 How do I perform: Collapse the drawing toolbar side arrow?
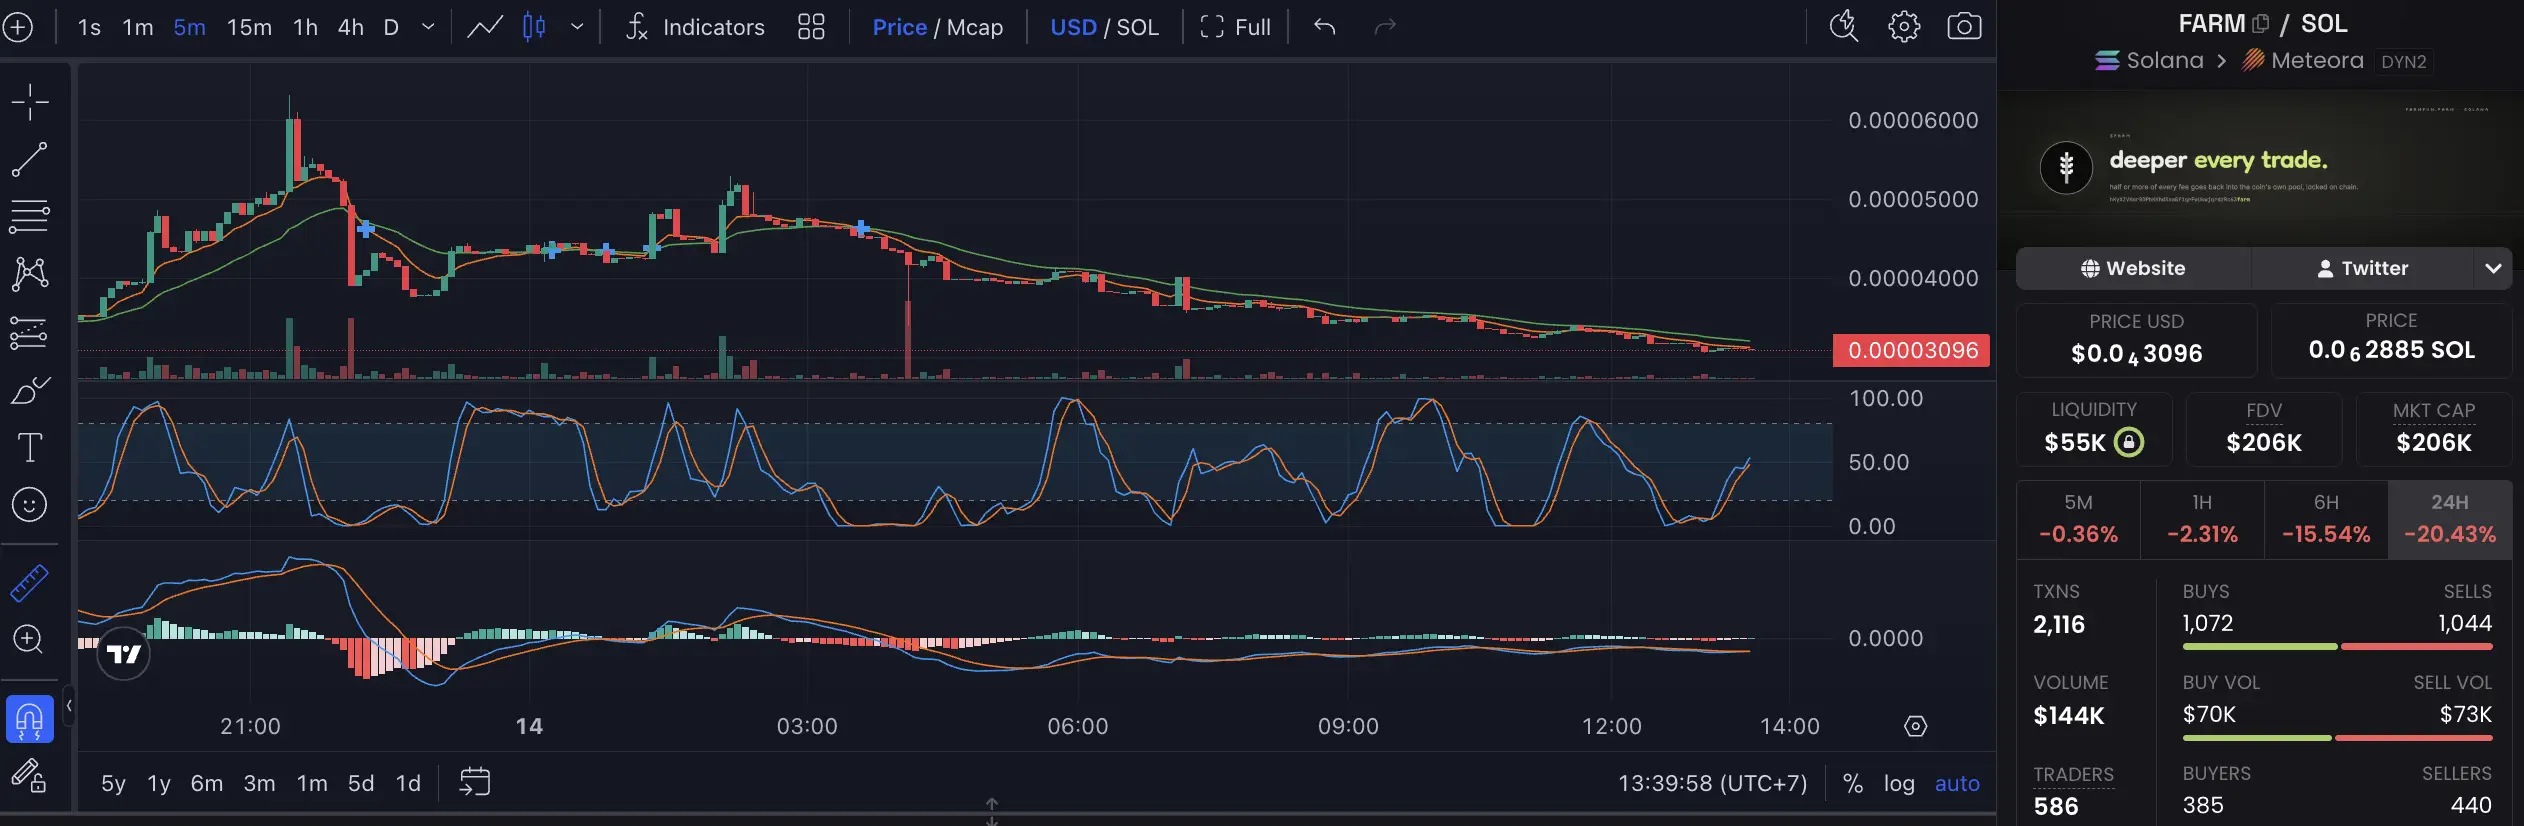click(x=69, y=706)
